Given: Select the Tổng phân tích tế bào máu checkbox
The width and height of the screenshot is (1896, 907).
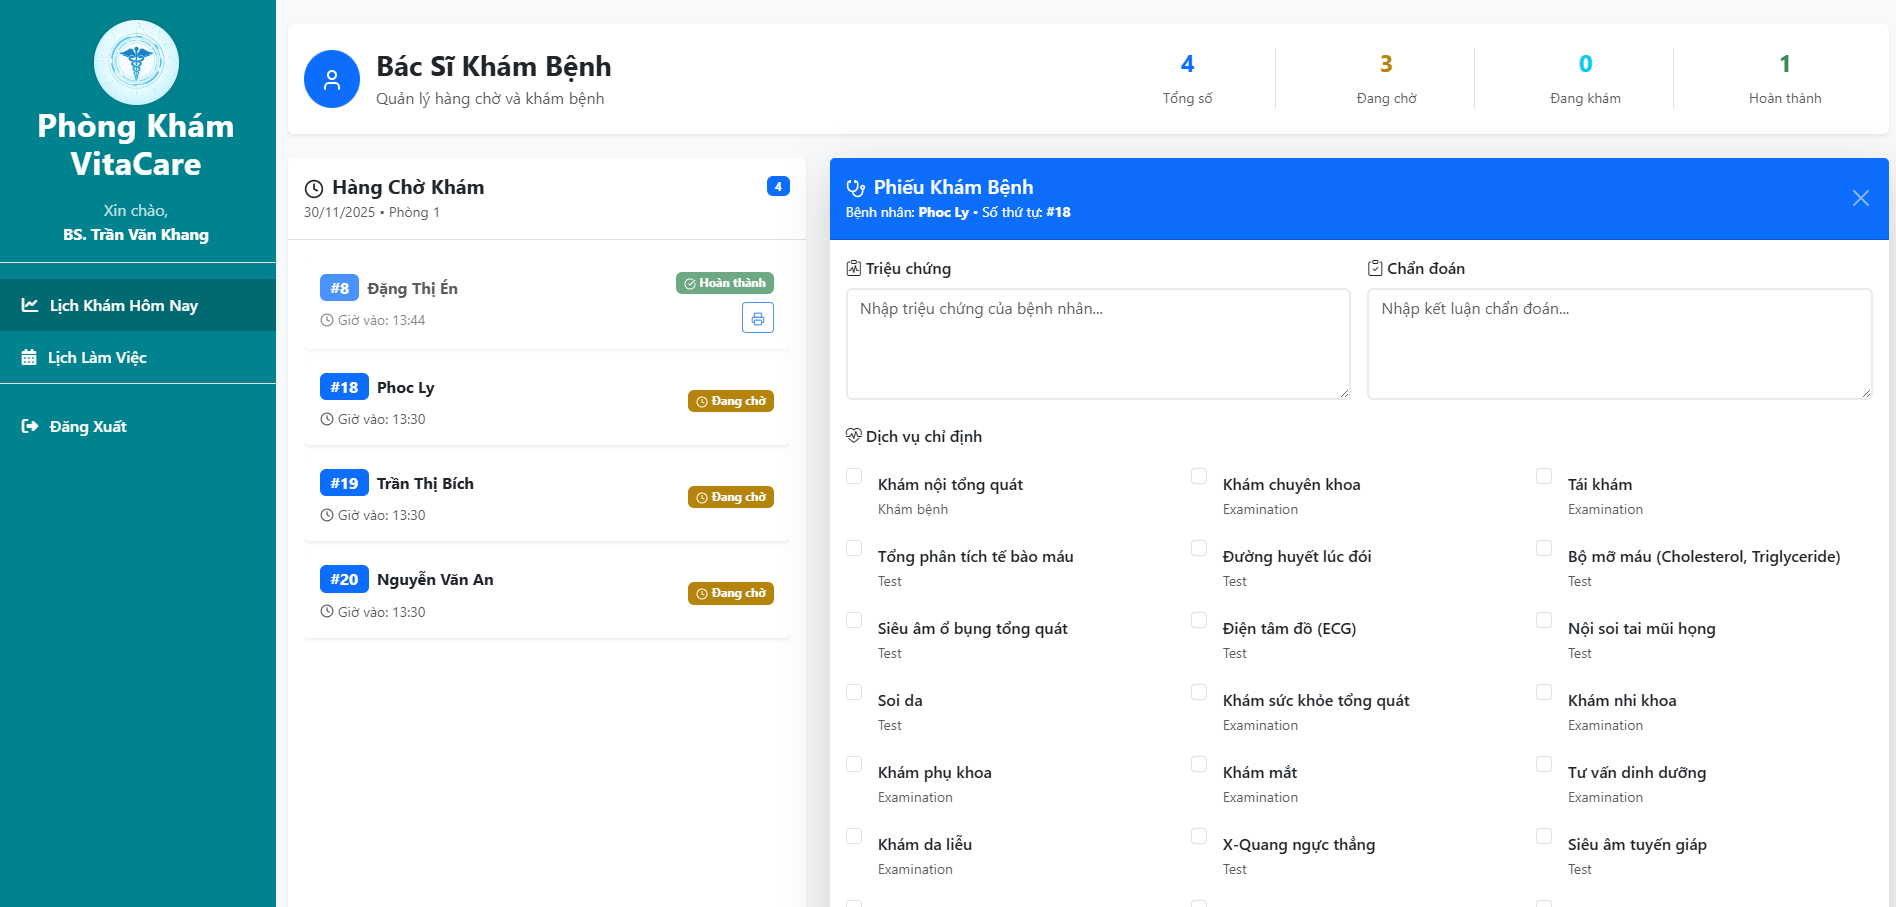Looking at the screenshot, I should [x=854, y=548].
